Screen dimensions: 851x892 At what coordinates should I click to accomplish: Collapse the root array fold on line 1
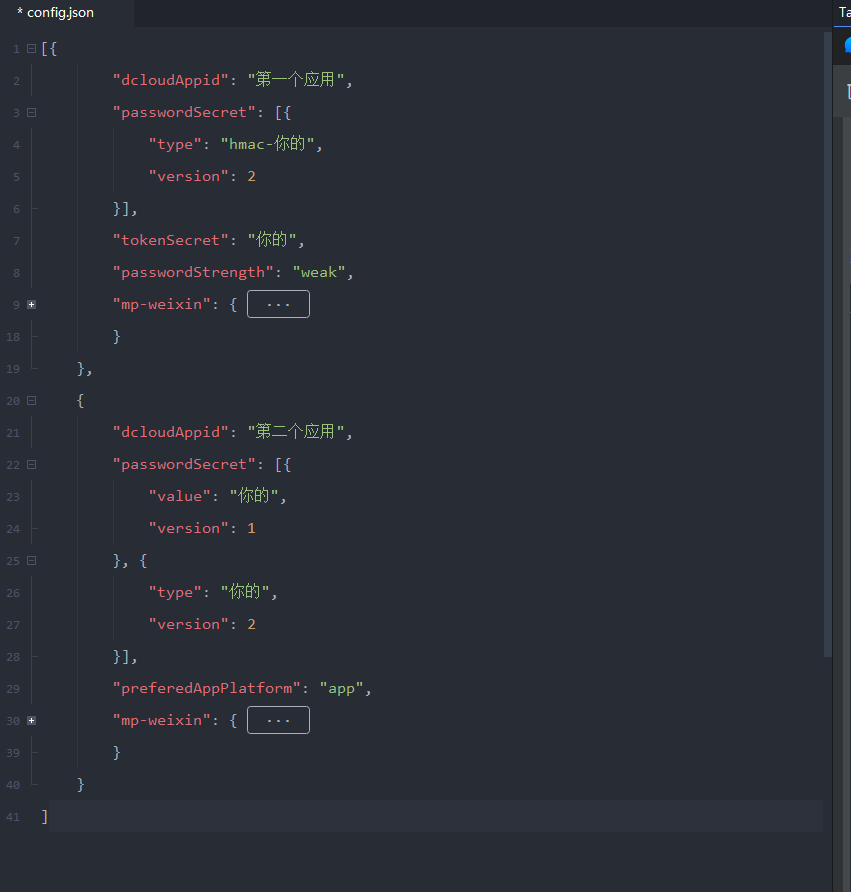pos(32,49)
